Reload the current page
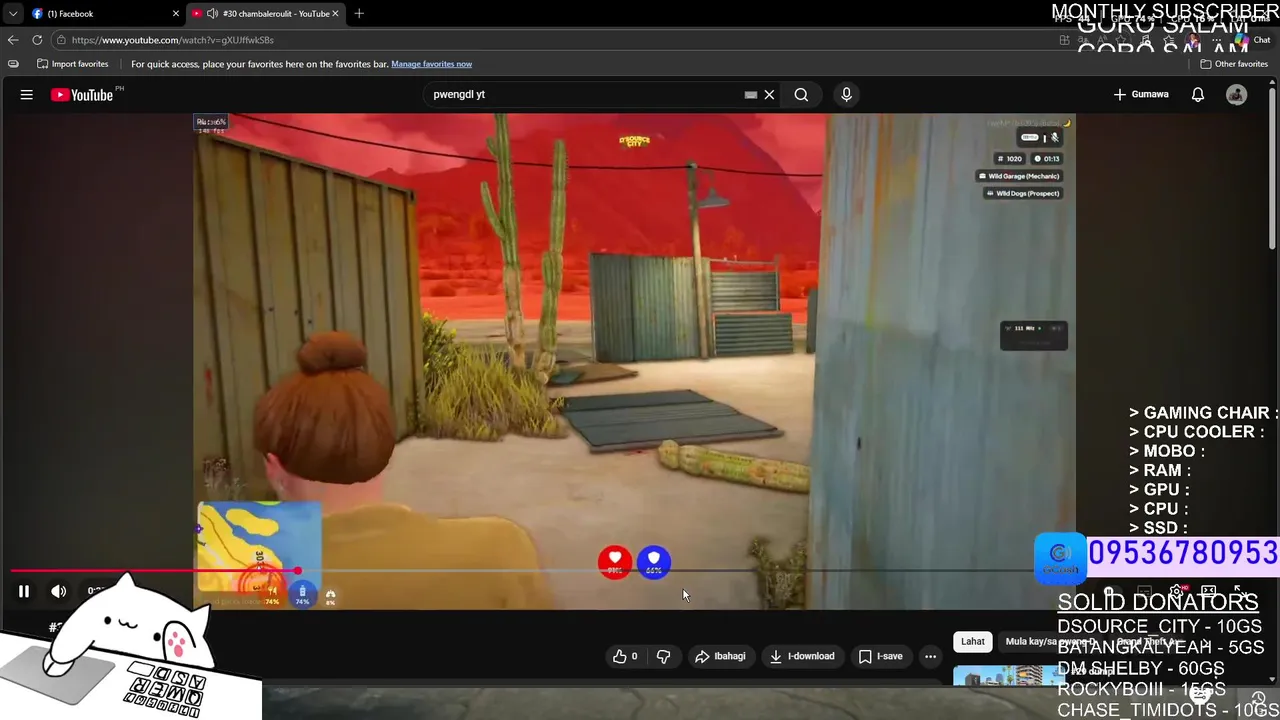This screenshot has width=1280, height=720. (37, 40)
